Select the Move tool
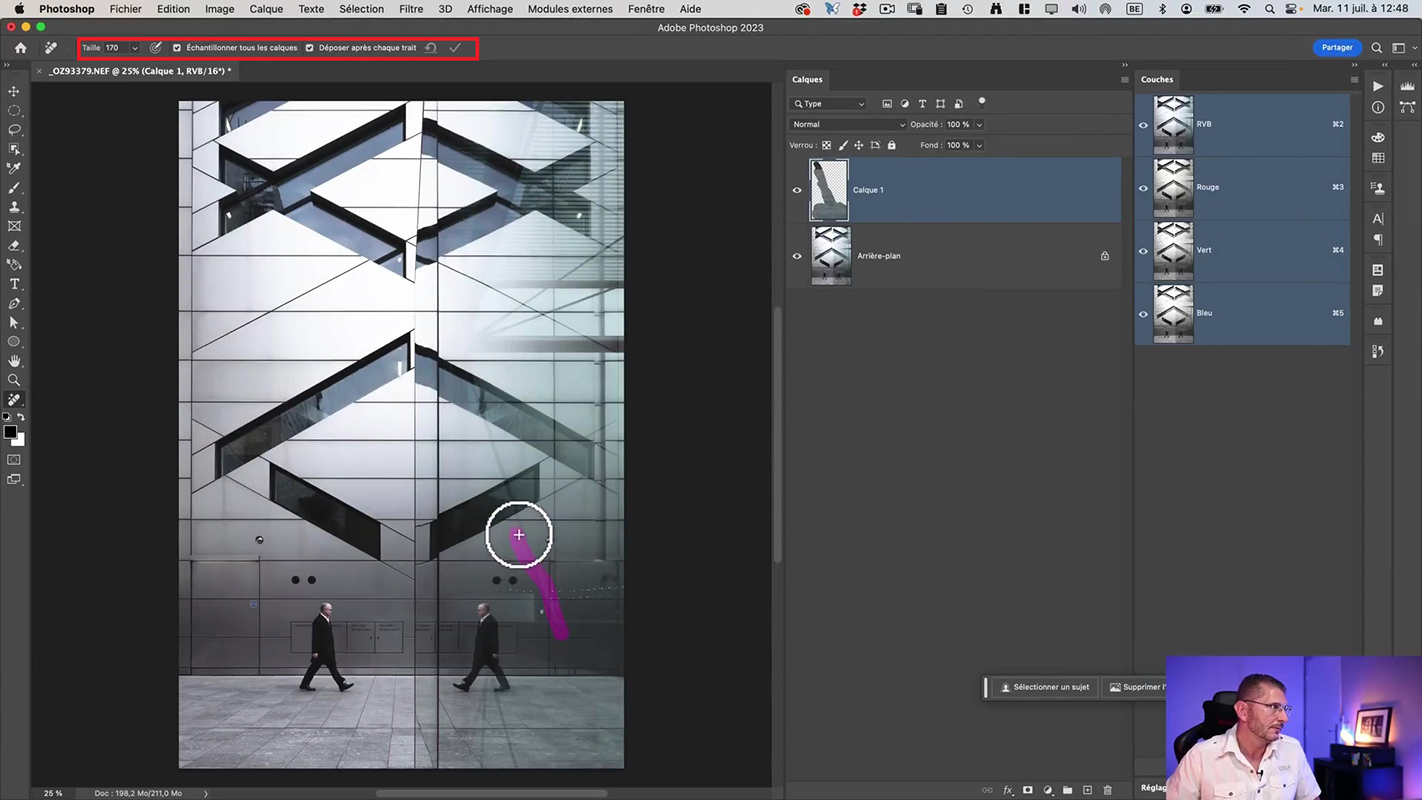This screenshot has width=1422, height=800. 14,91
